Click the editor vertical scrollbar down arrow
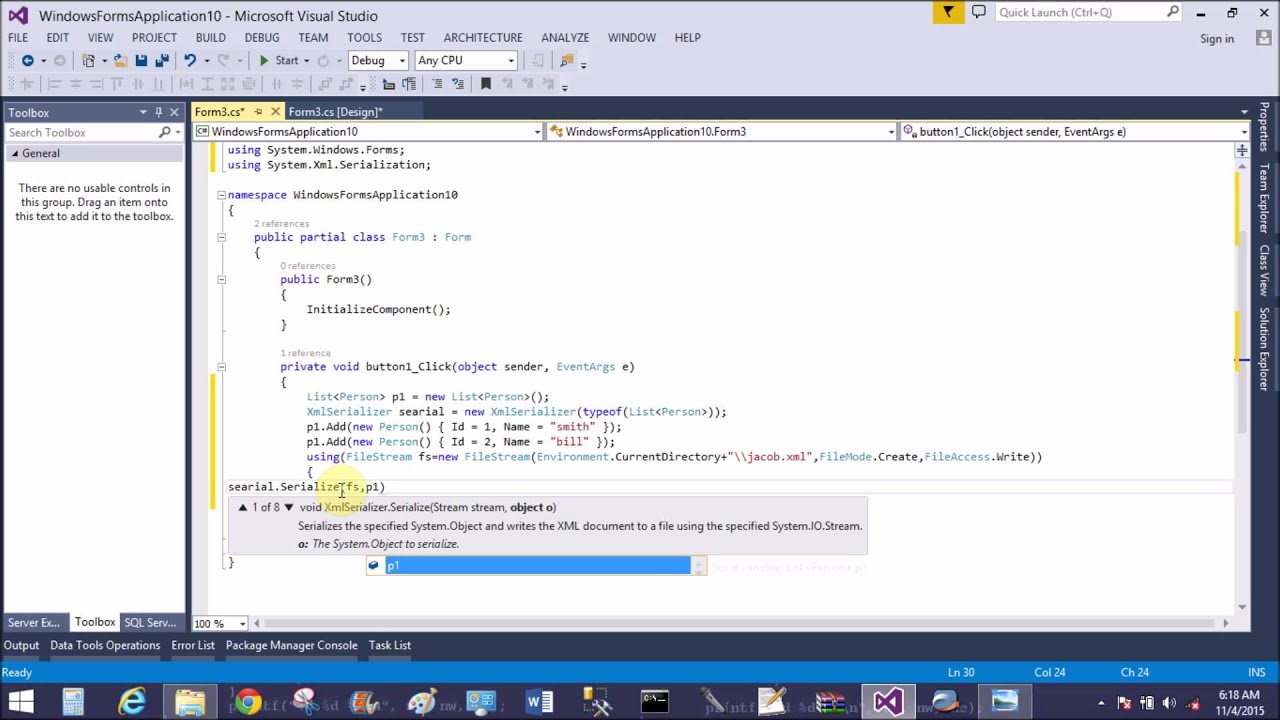Screen dimensions: 1280x720 point(1242,606)
